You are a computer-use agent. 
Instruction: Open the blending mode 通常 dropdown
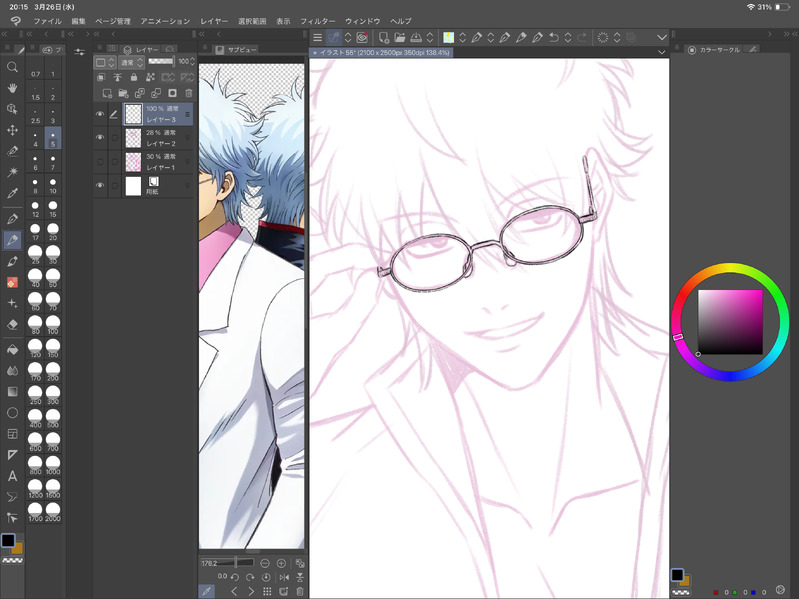click(x=131, y=62)
